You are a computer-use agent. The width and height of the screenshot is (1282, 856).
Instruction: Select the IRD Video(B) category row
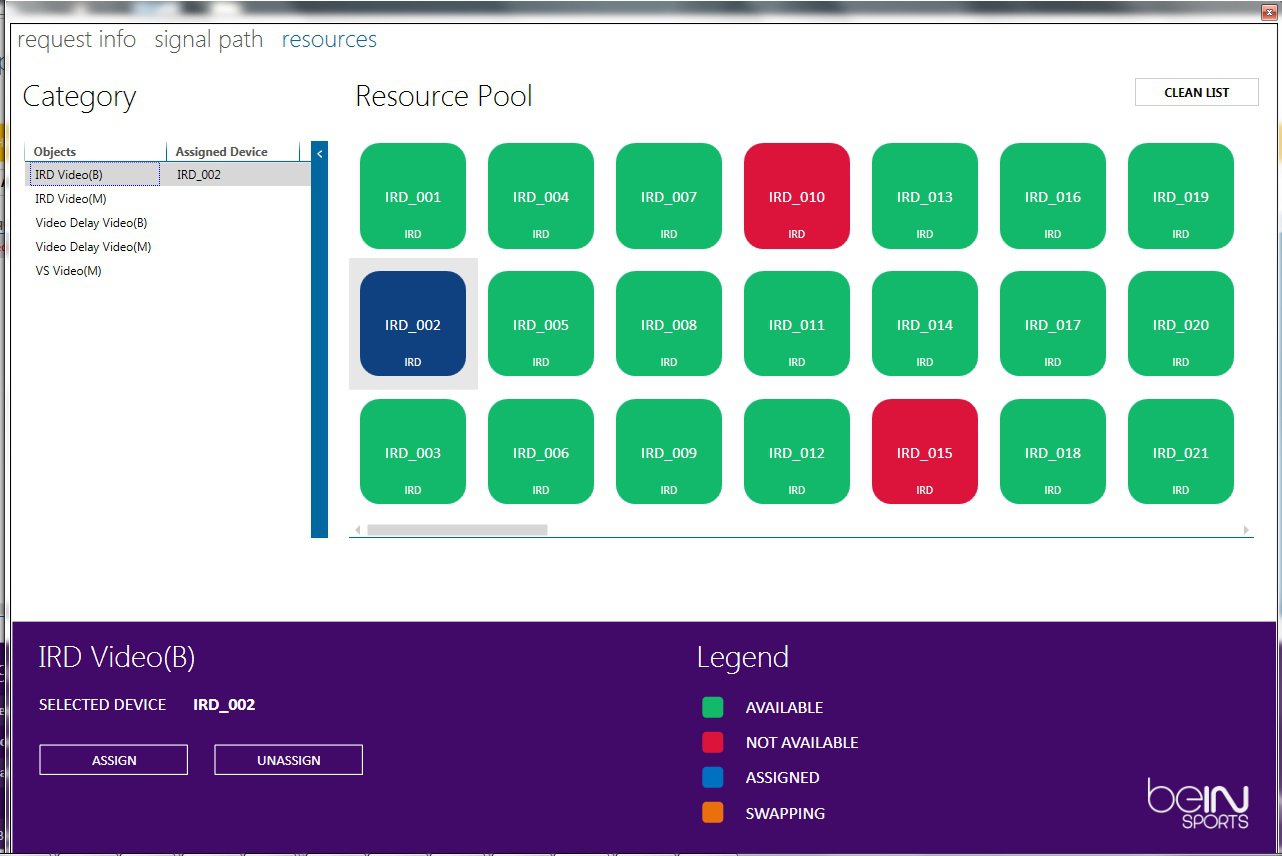168,174
